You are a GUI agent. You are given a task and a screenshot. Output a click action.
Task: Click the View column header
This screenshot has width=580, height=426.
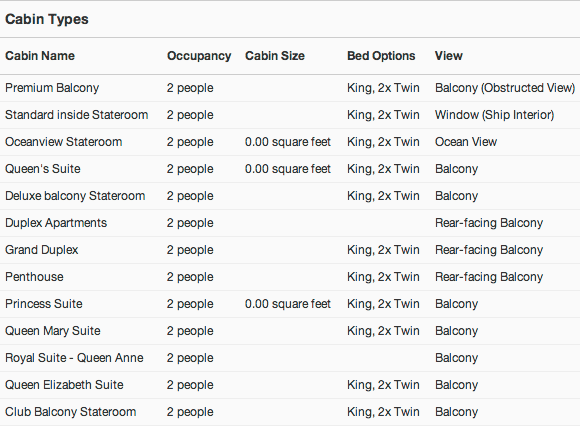(449, 56)
